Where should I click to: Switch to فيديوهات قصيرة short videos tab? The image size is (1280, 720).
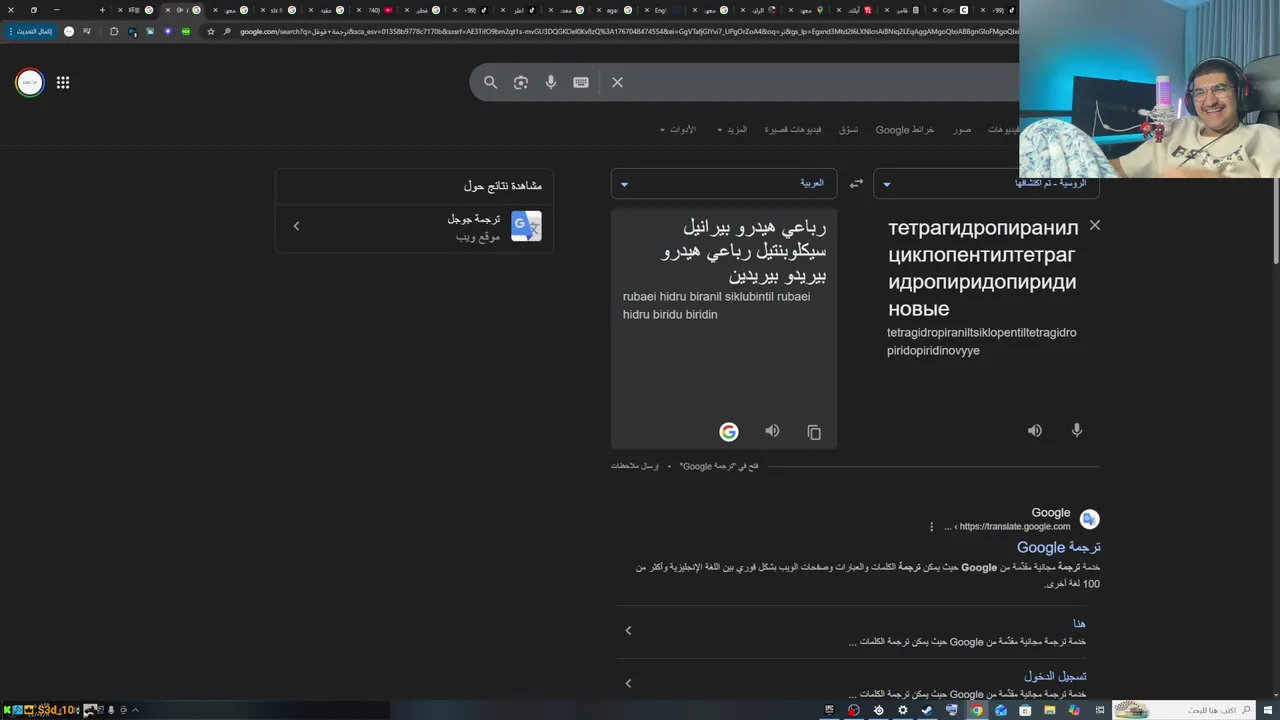point(793,129)
